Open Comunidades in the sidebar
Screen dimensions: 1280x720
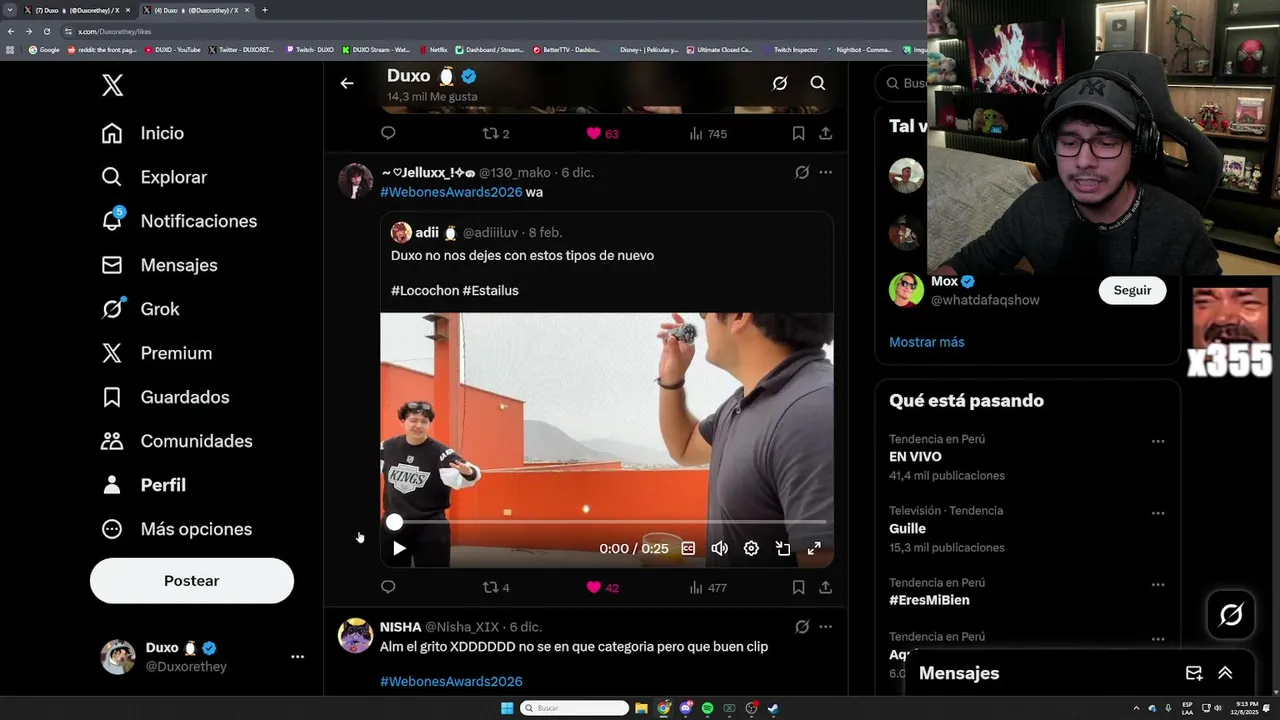click(176, 441)
